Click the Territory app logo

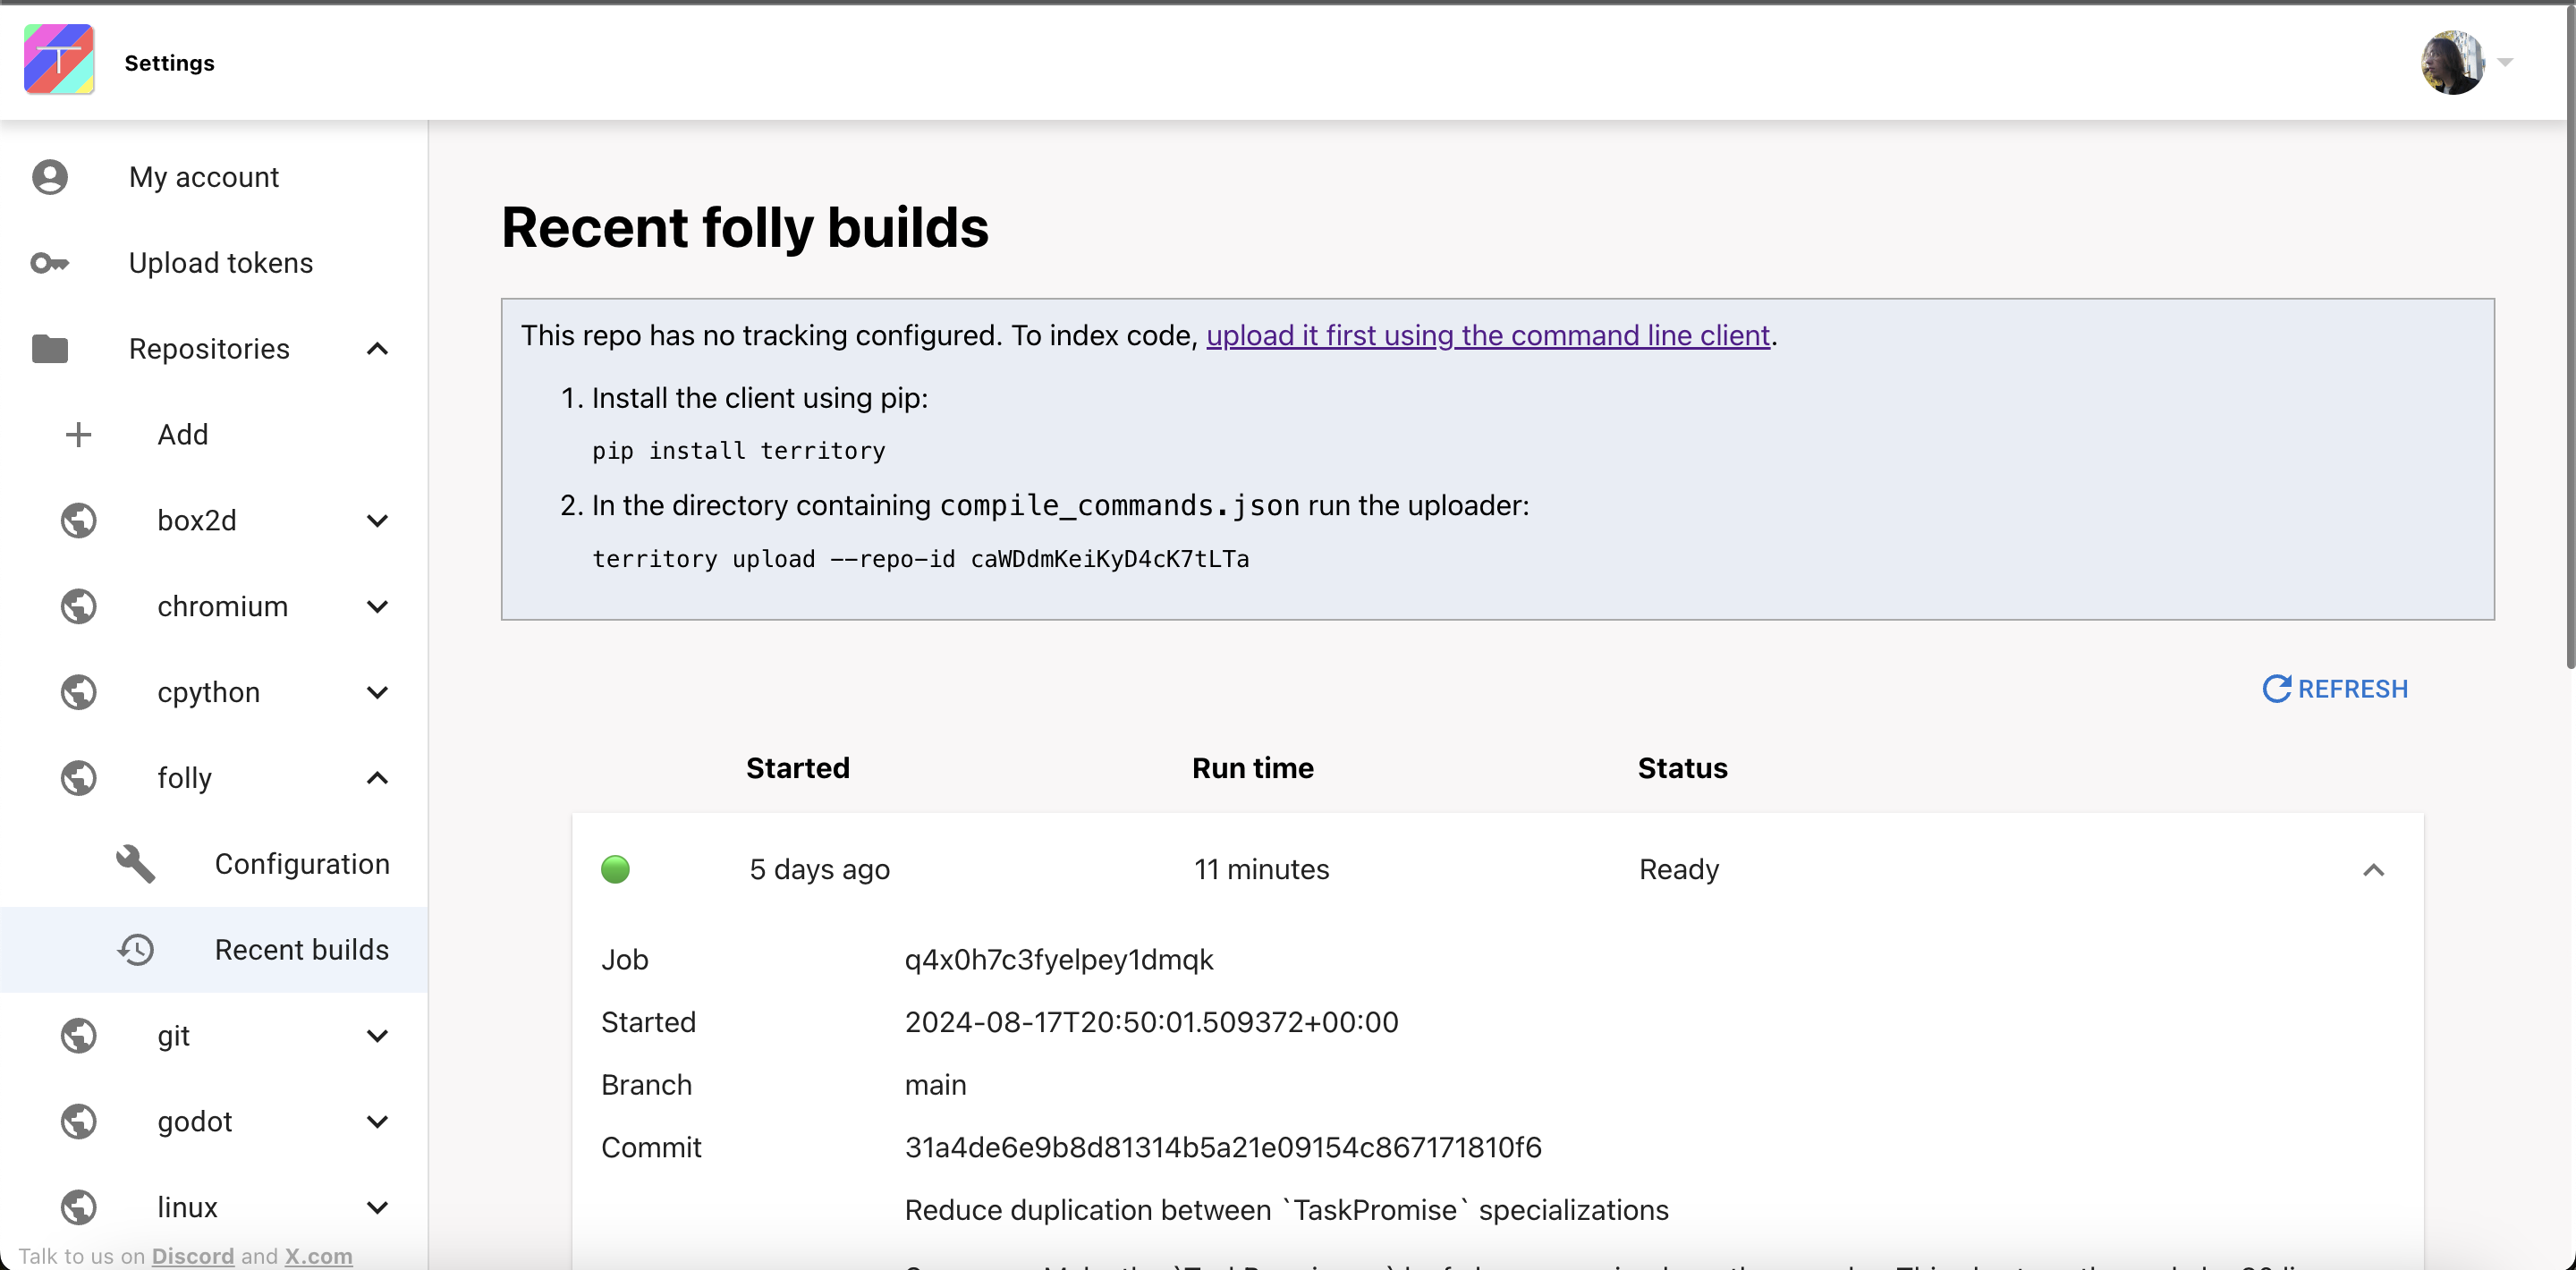tap(59, 60)
